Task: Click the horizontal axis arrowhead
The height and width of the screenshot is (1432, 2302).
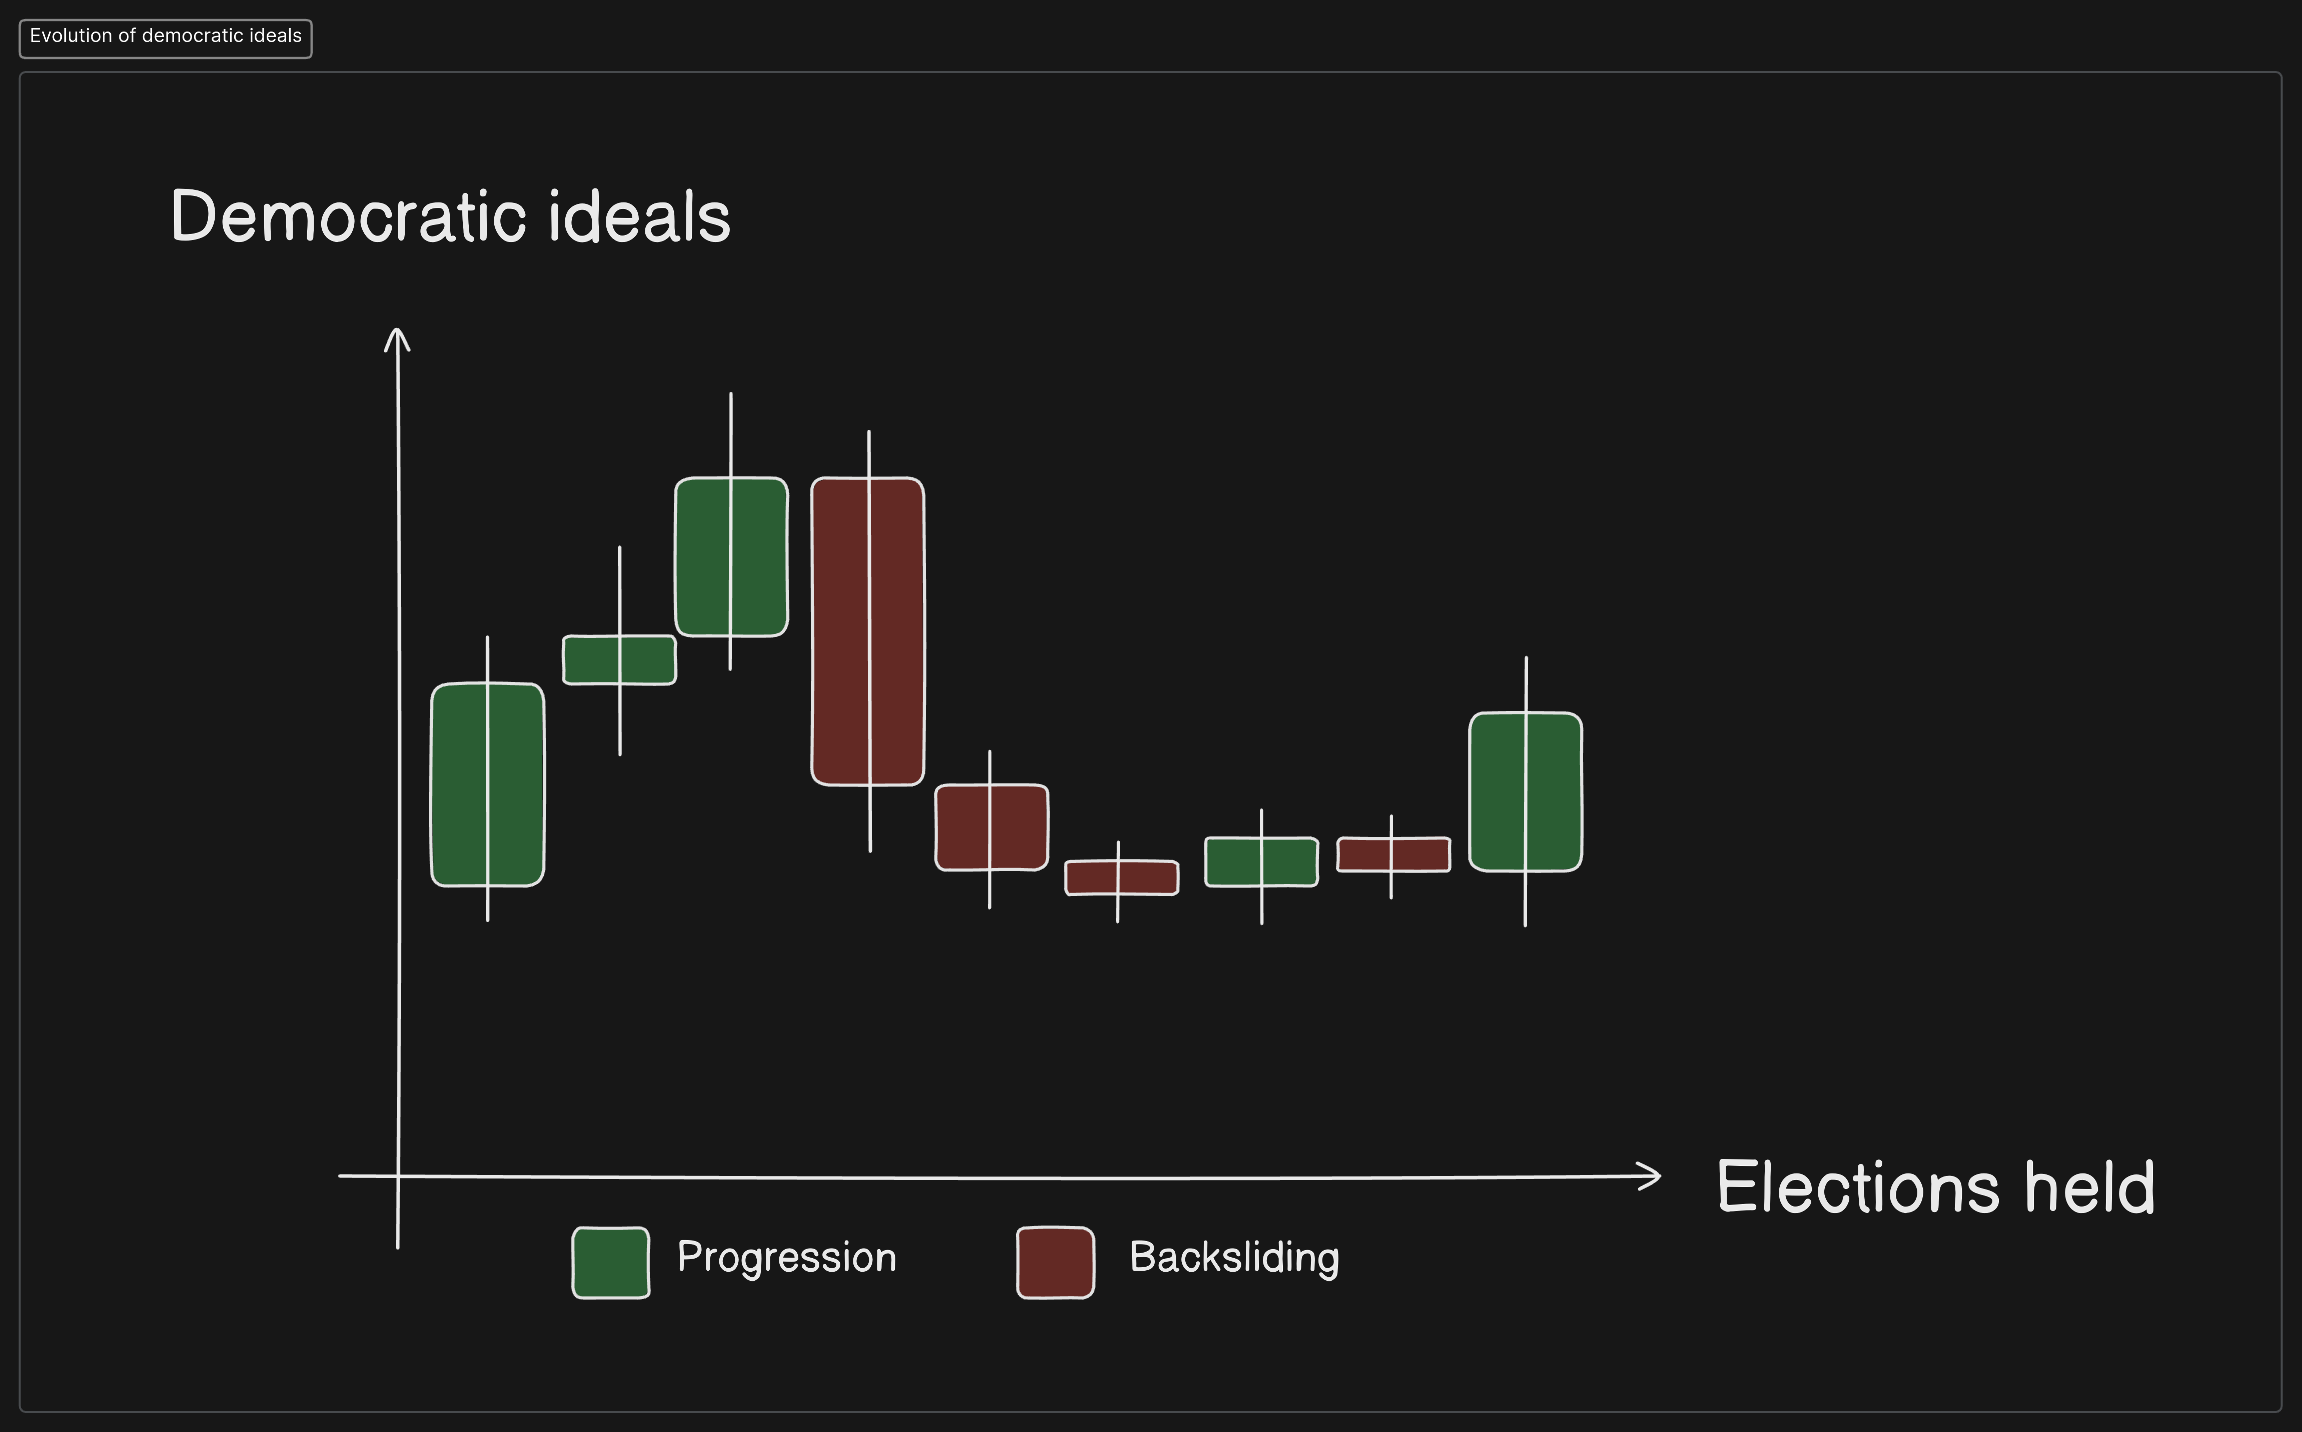Action: (1653, 1176)
